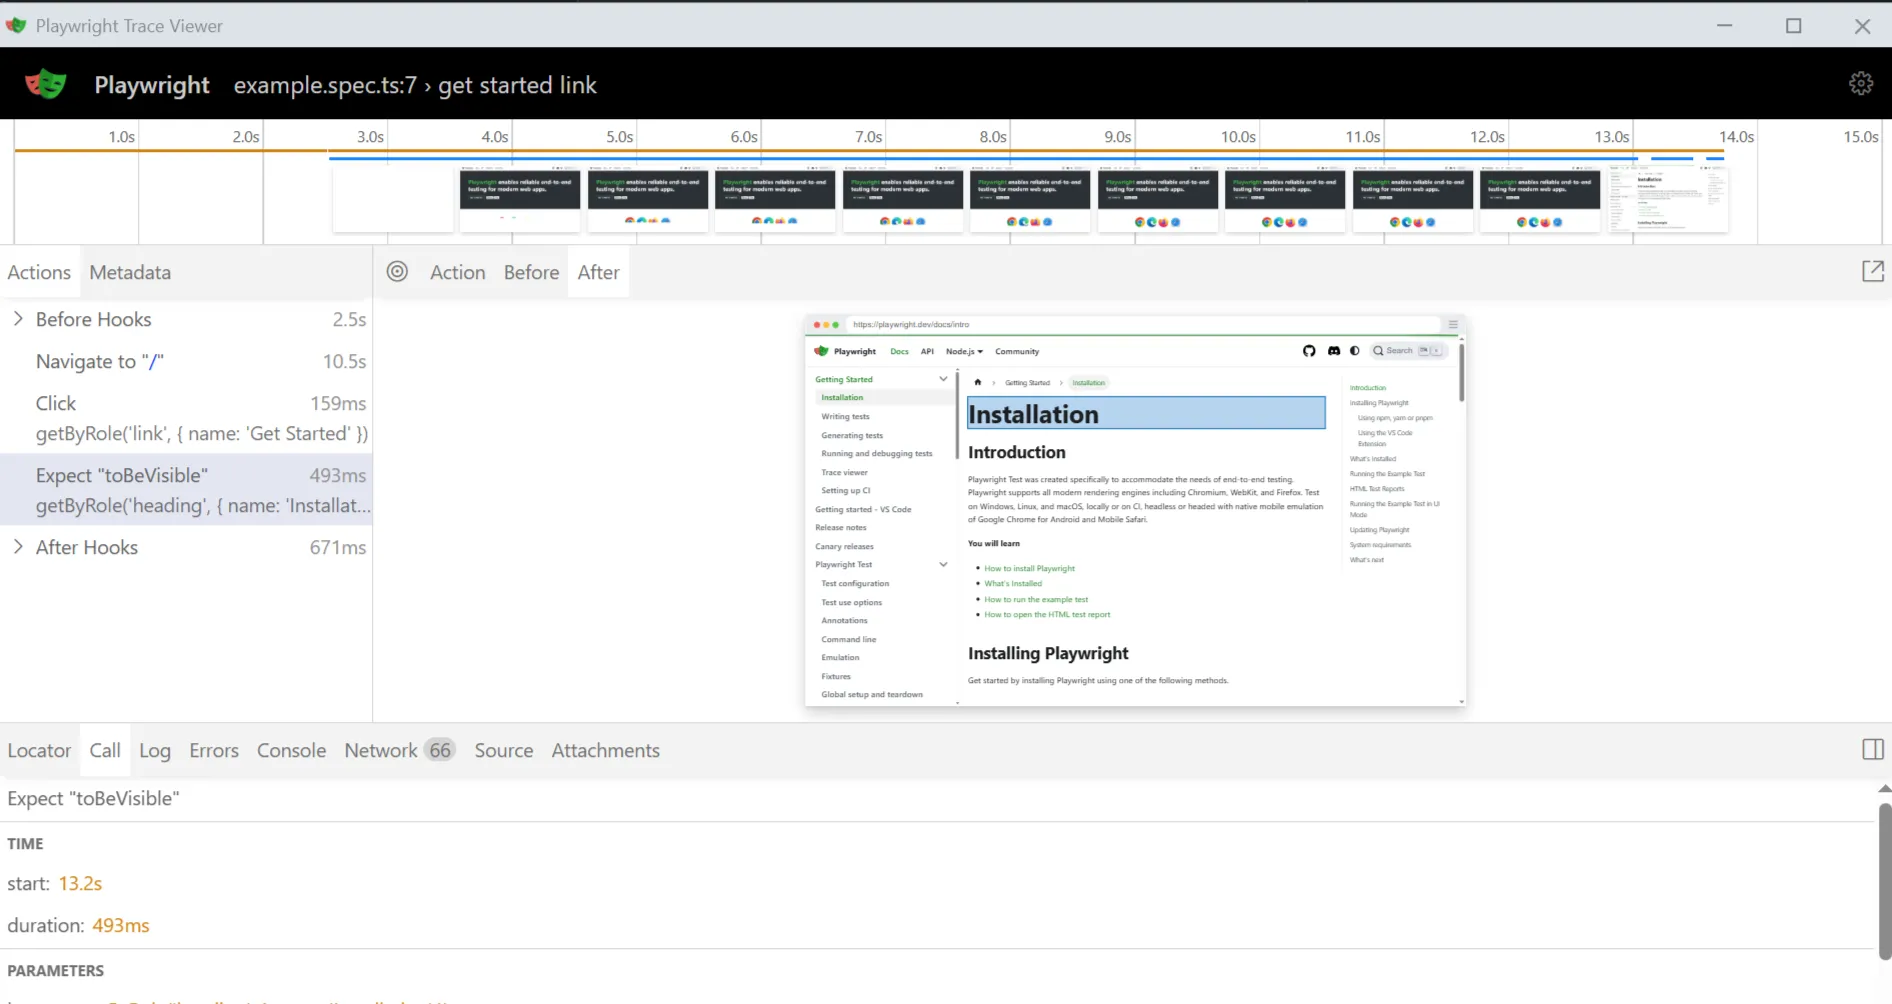1892x1004 pixels.
Task: Click the last timeline thumbnail showing docs page
Action: point(1667,200)
